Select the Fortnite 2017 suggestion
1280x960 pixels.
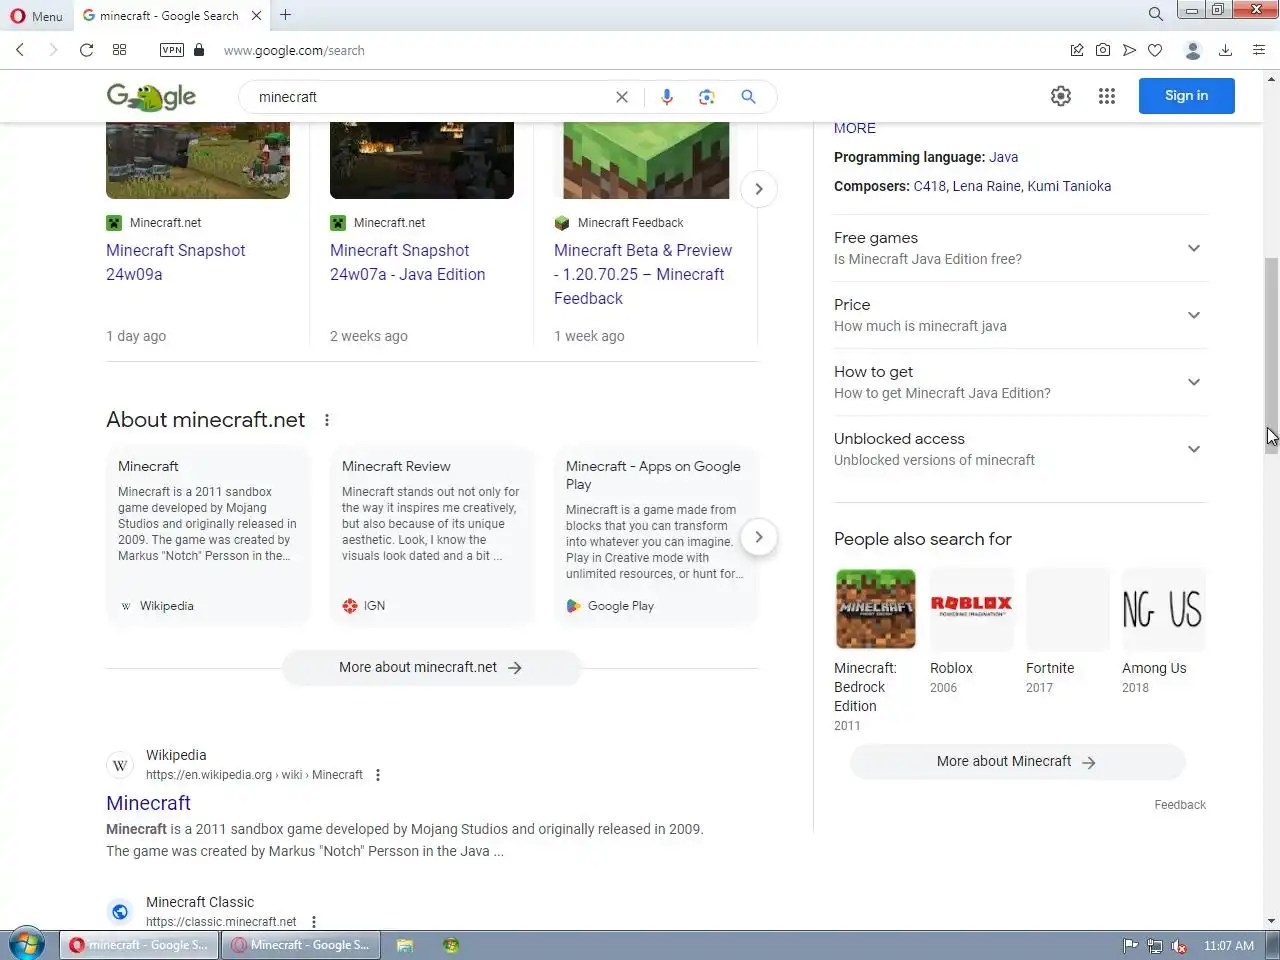click(1068, 630)
